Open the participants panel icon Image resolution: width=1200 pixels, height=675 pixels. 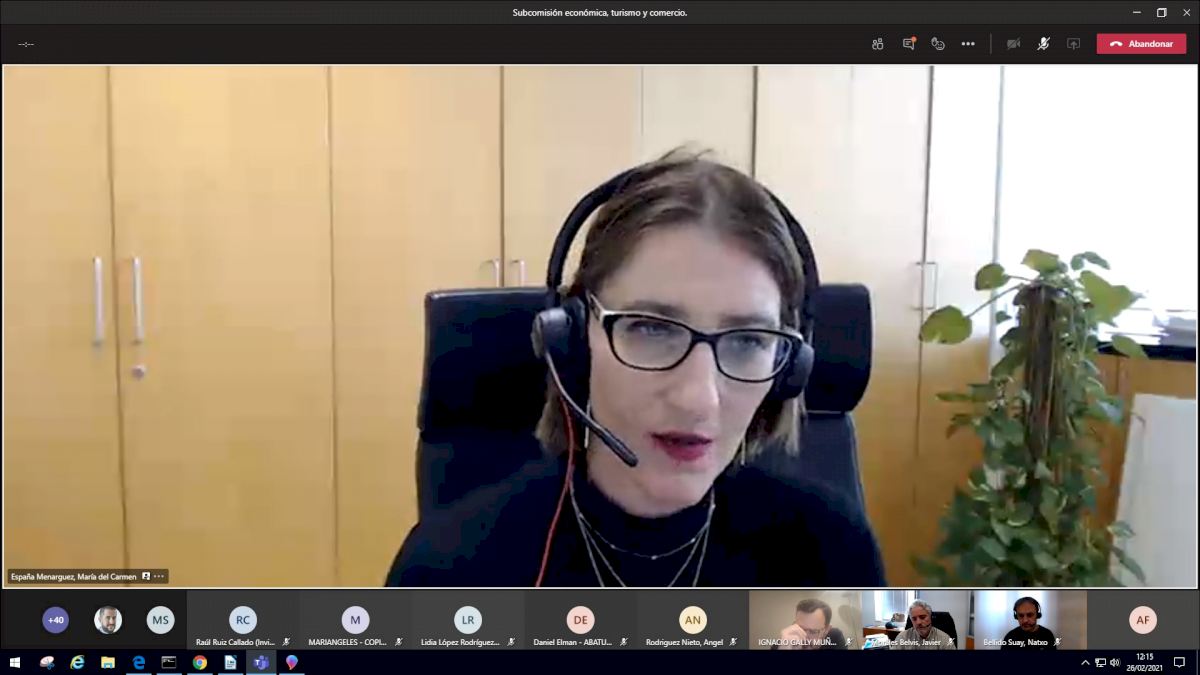(x=877, y=44)
